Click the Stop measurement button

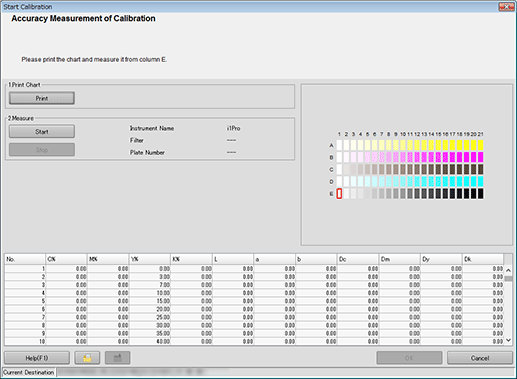tap(42, 150)
